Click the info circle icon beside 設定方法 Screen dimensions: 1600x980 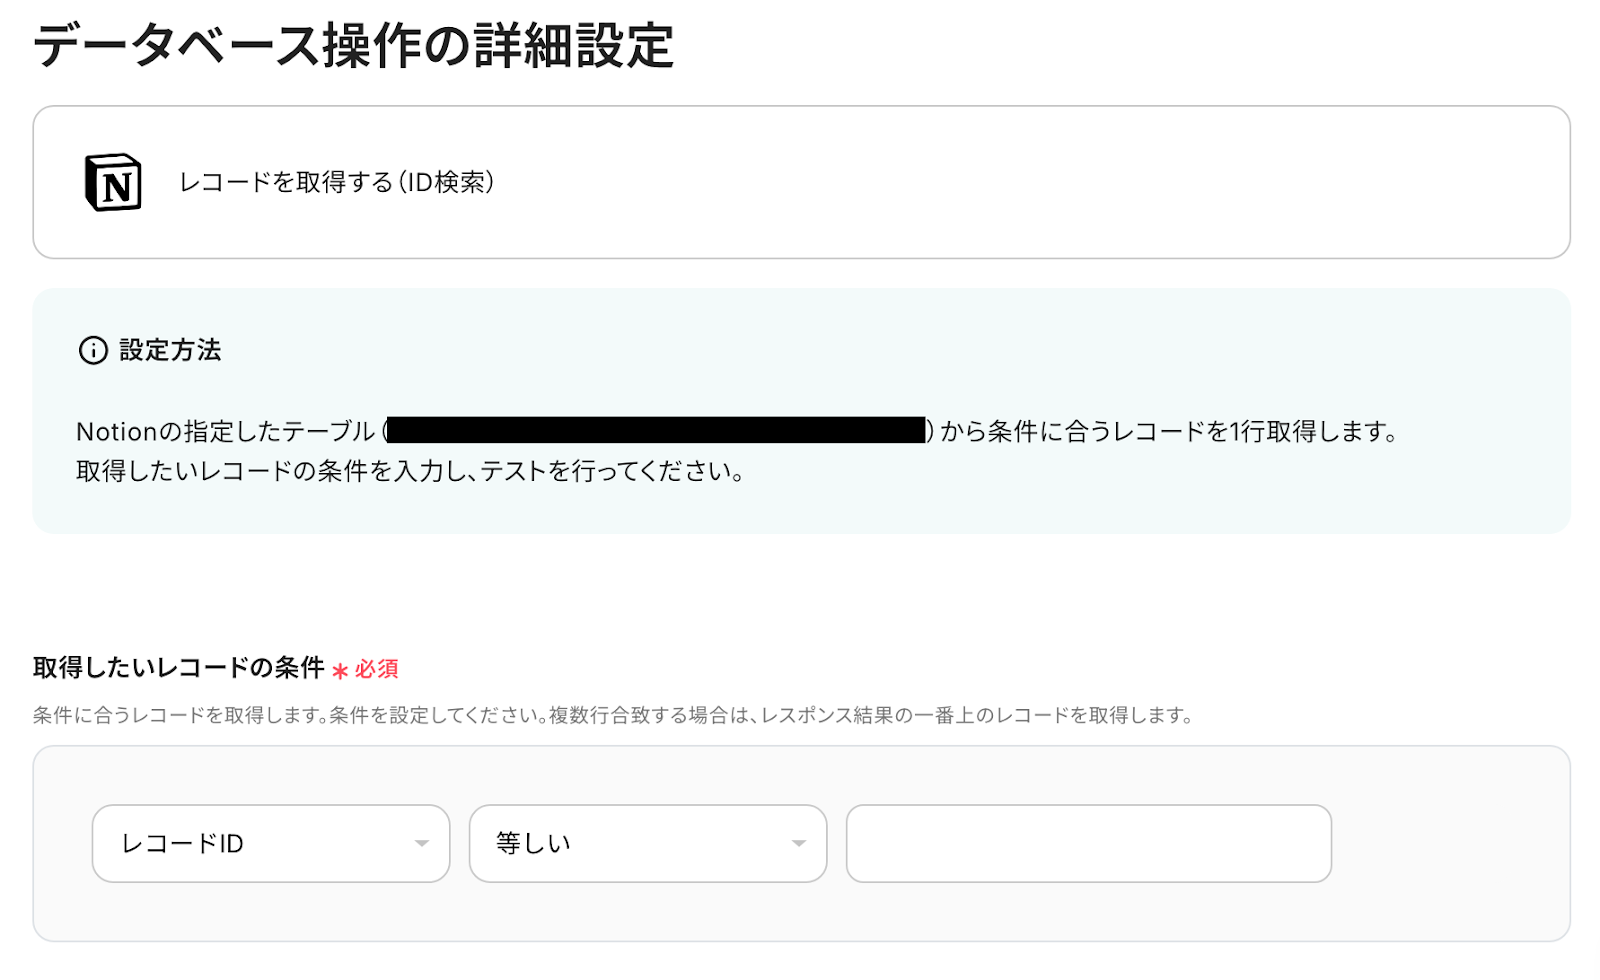pos(93,350)
